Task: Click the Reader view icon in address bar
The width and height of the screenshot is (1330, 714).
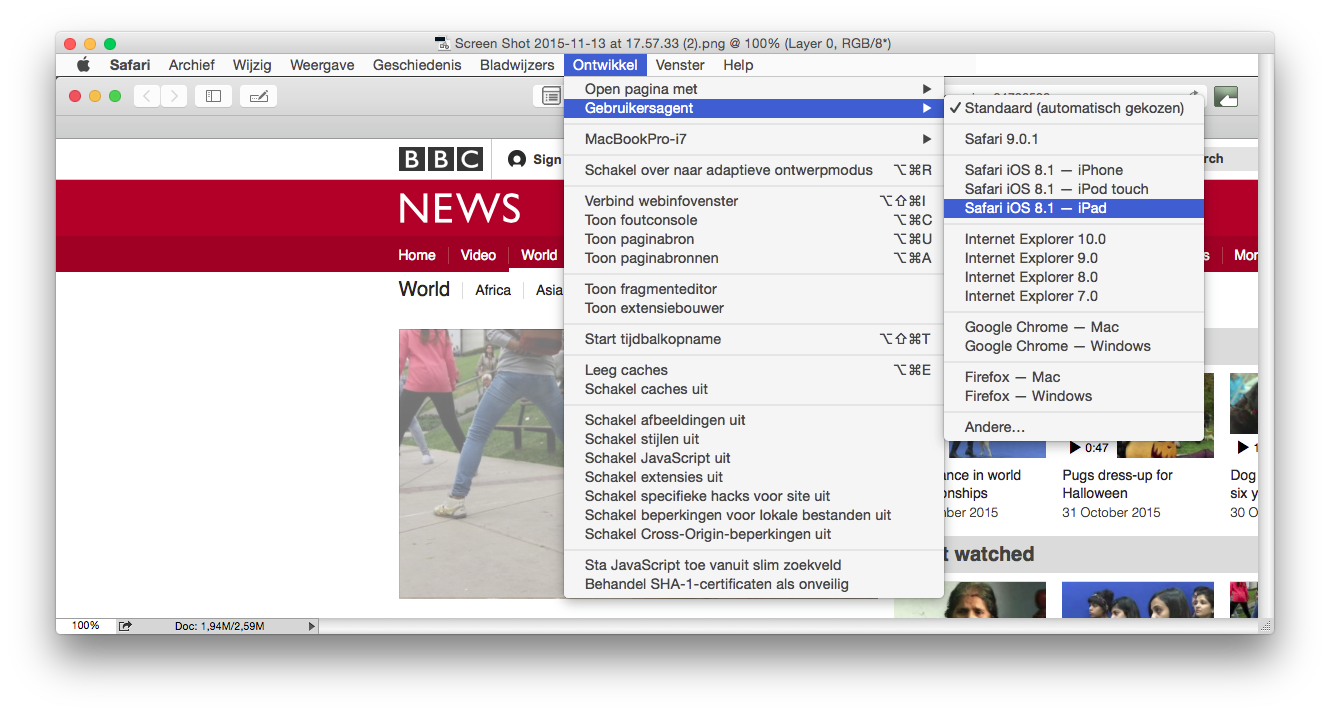Action: 551,96
